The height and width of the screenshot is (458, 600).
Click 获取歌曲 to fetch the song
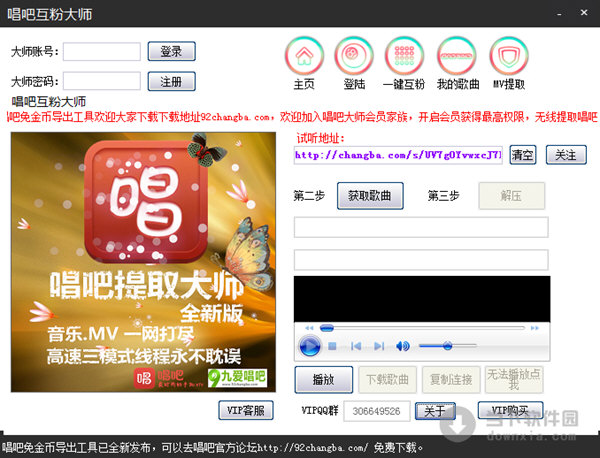(x=370, y=196)
